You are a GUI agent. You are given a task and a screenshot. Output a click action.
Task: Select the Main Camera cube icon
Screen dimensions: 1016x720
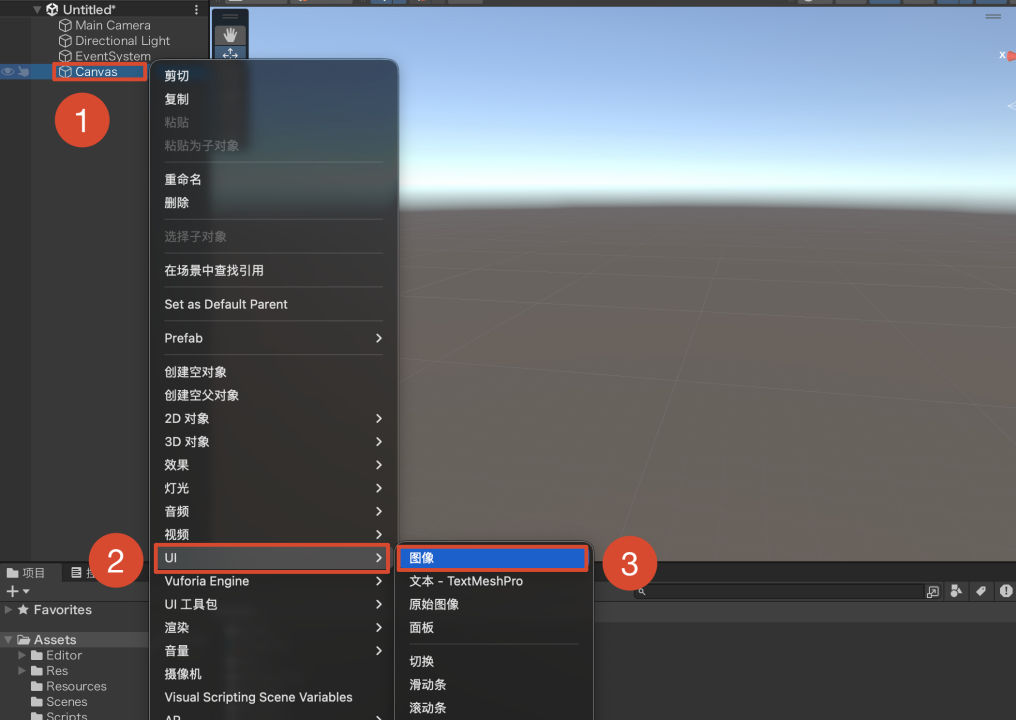coord(65,25)
